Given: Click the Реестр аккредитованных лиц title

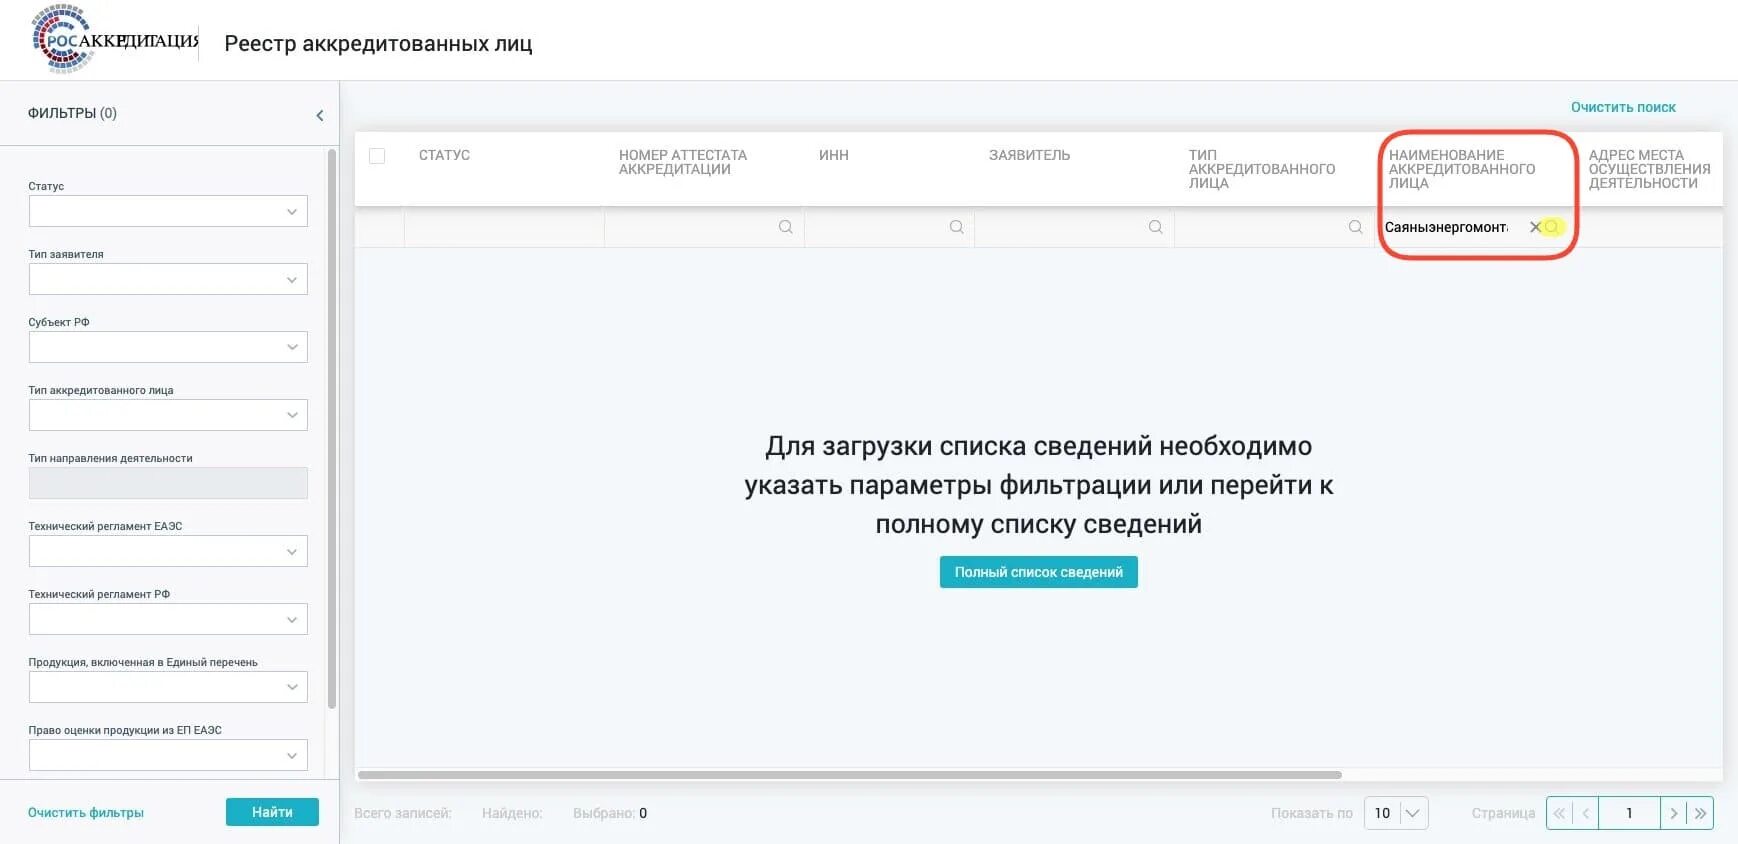Looking at the screenshot, I should point(378,43).
